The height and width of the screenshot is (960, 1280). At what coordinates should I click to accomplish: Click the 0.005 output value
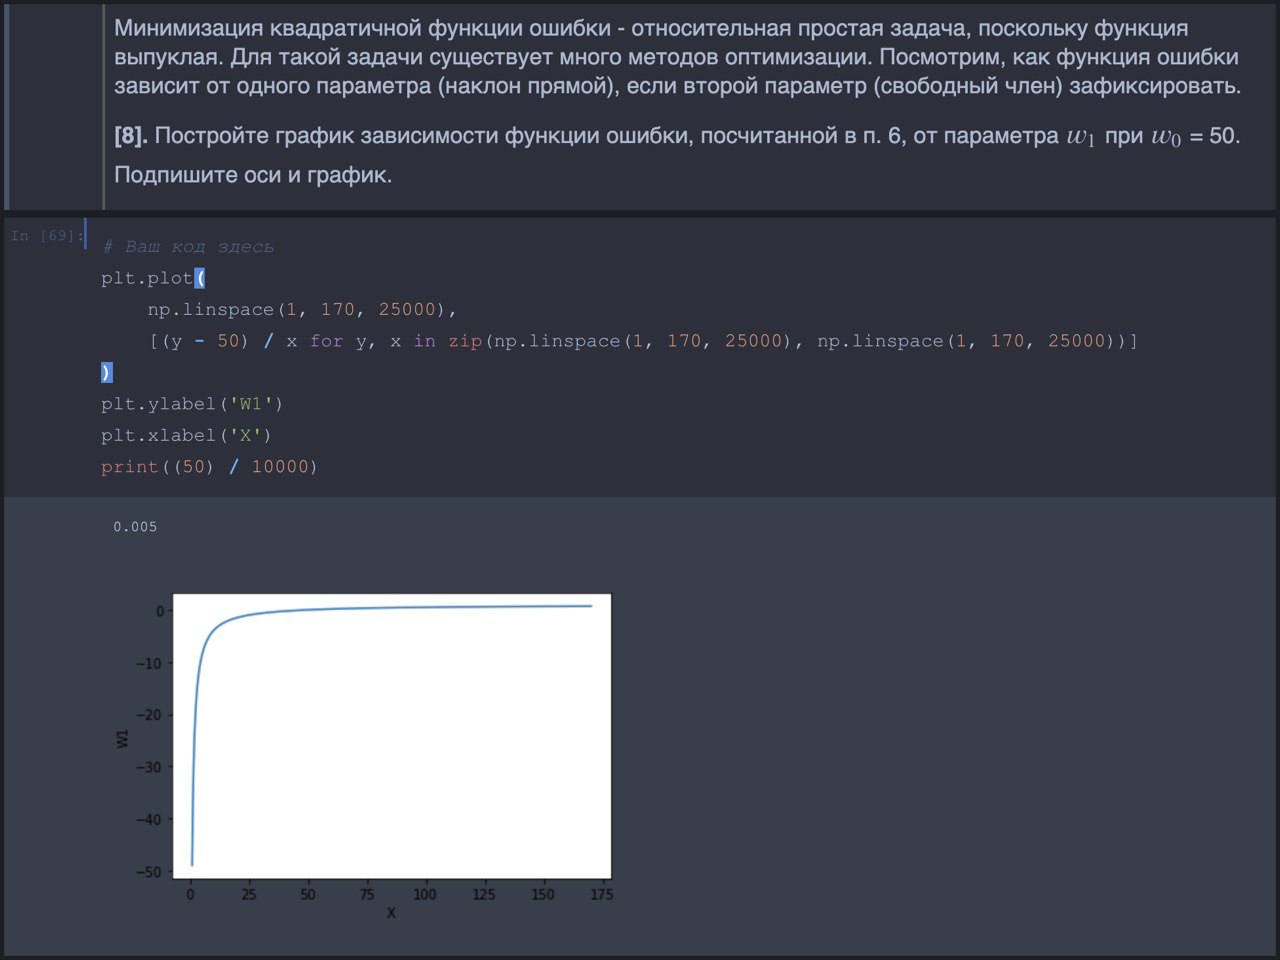click(x=135, y=527)
